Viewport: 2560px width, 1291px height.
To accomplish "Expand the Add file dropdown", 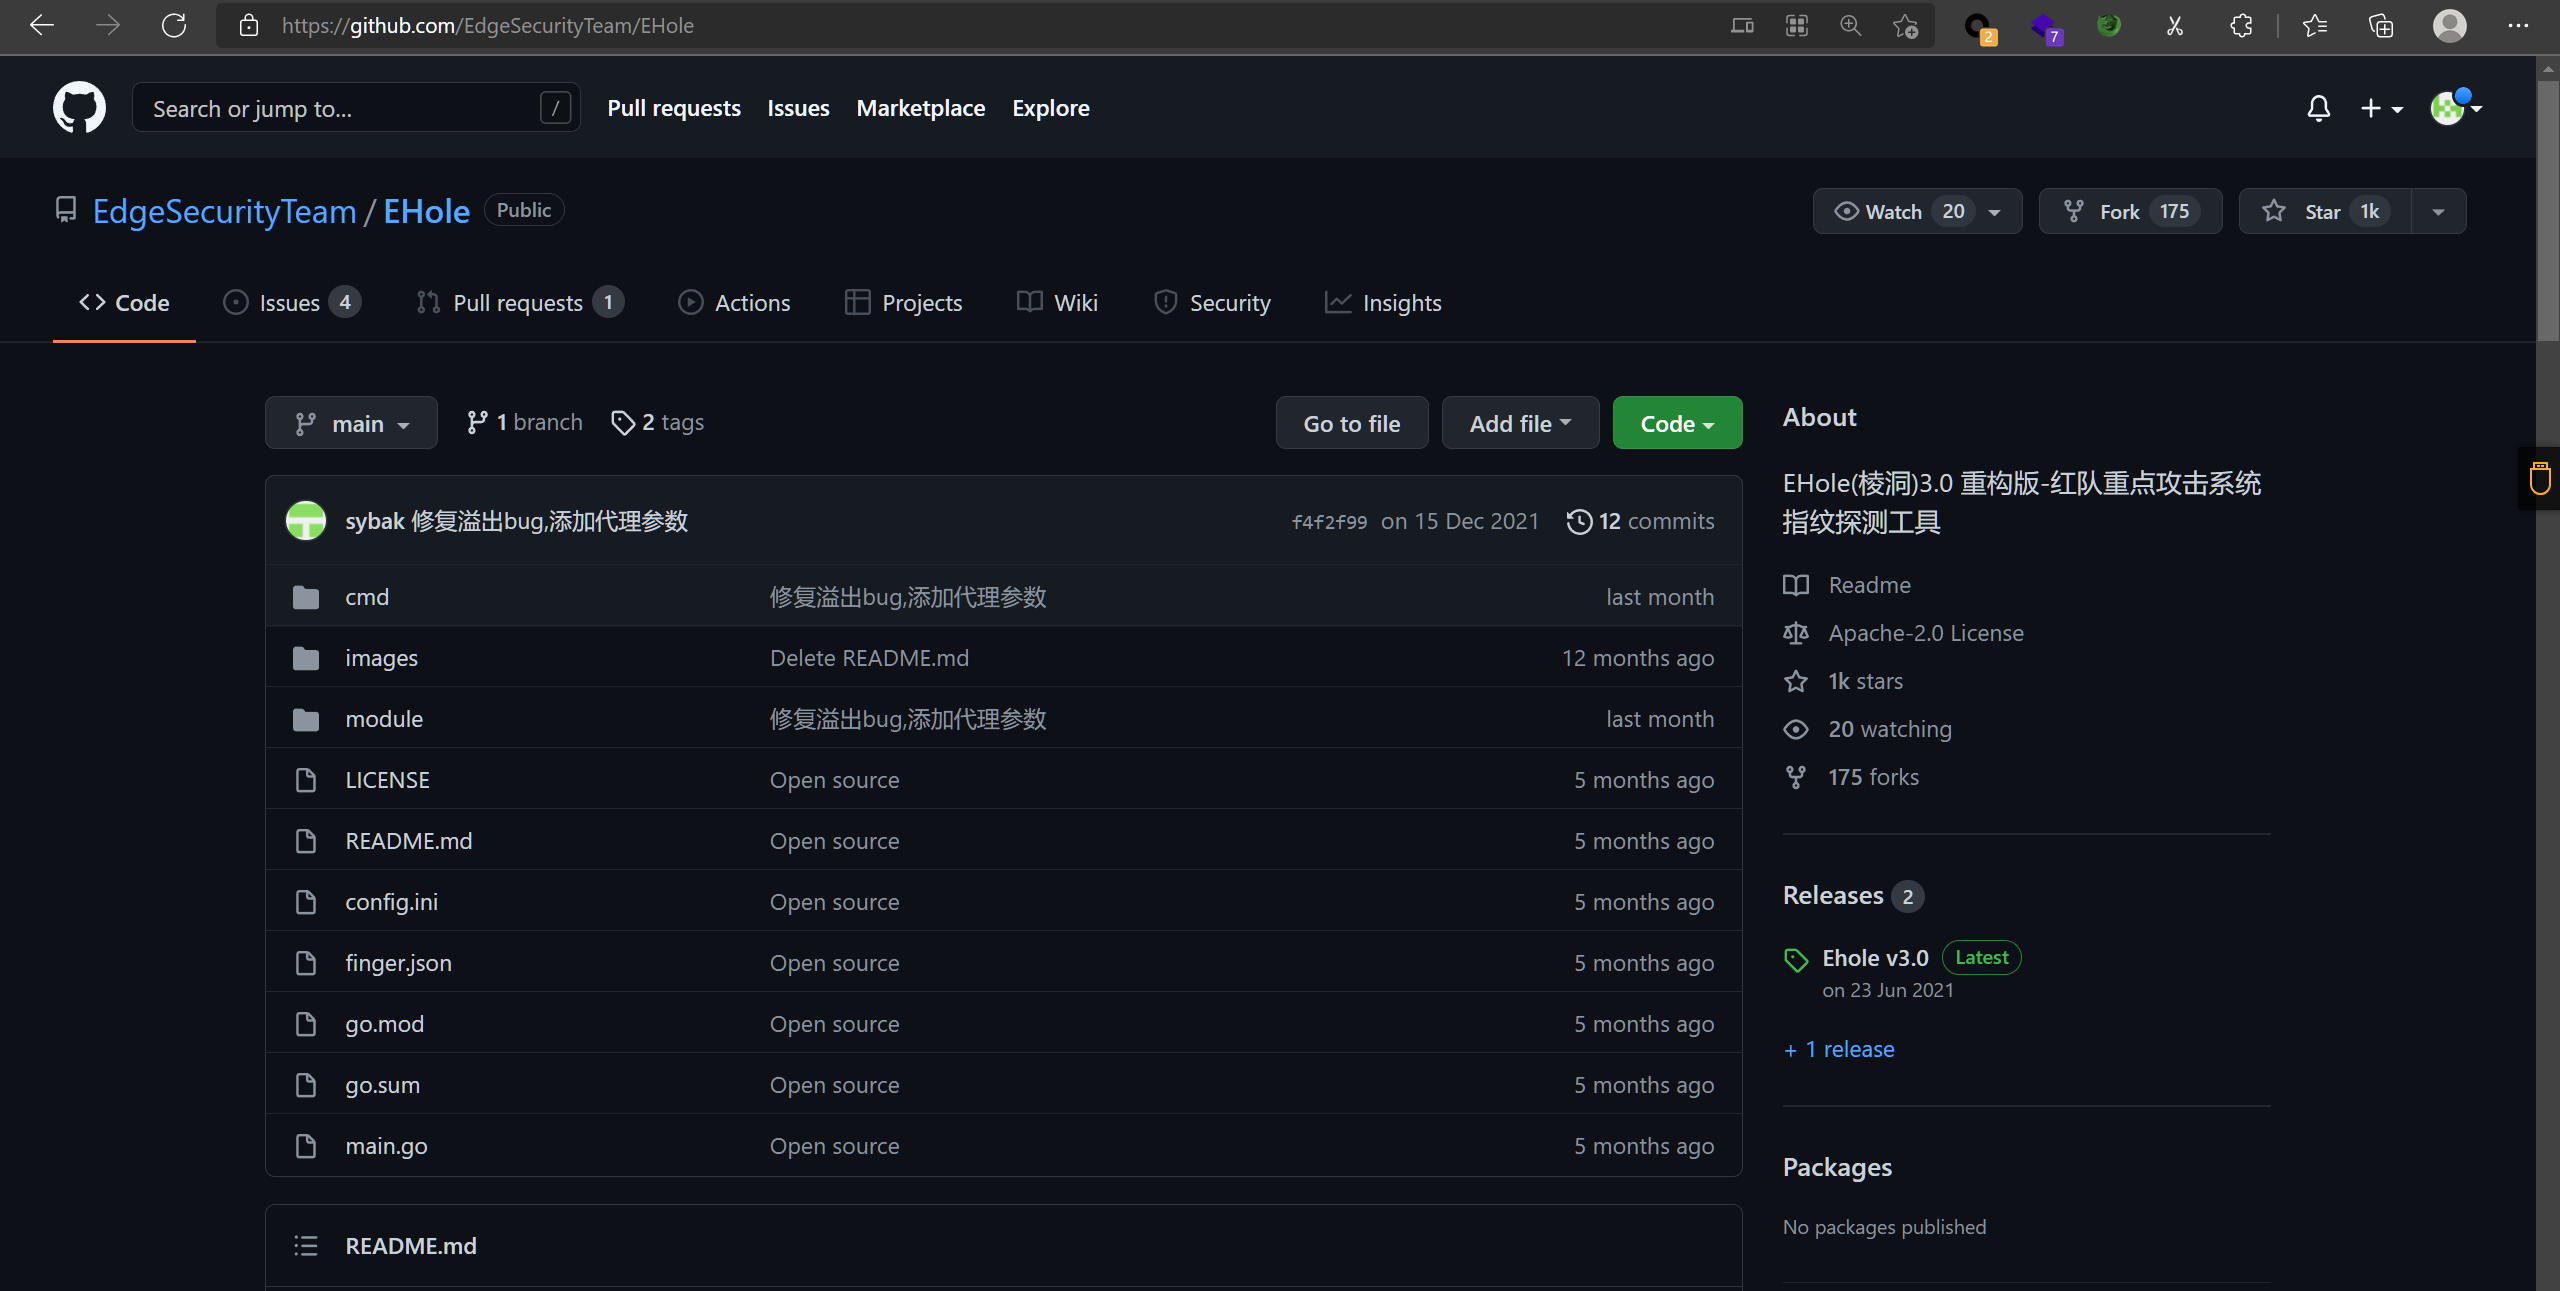I will [x=1520, y=423].
